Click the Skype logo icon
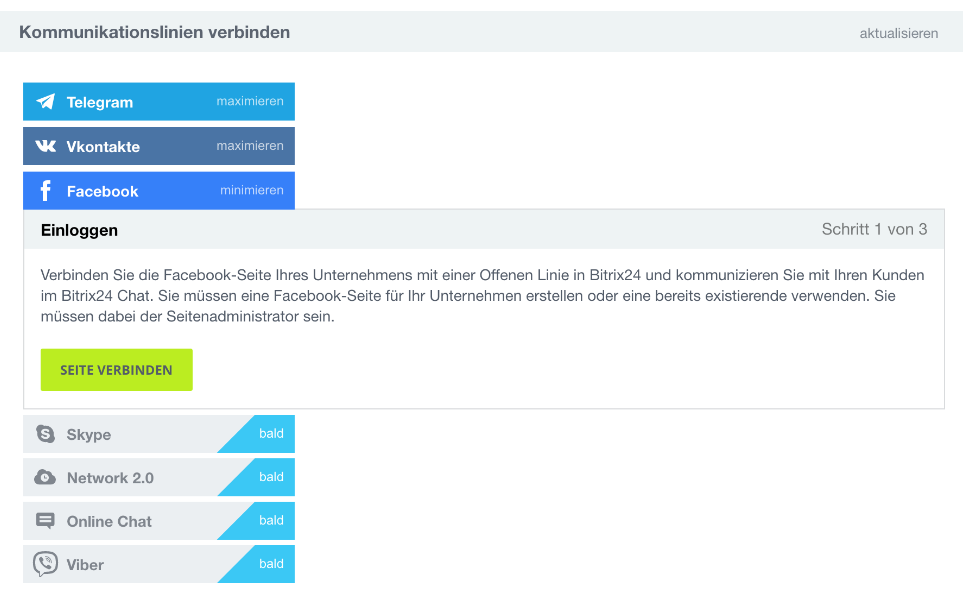Image resolution: width=963 pixels, height=606 pixels. (x=45, y=433)
